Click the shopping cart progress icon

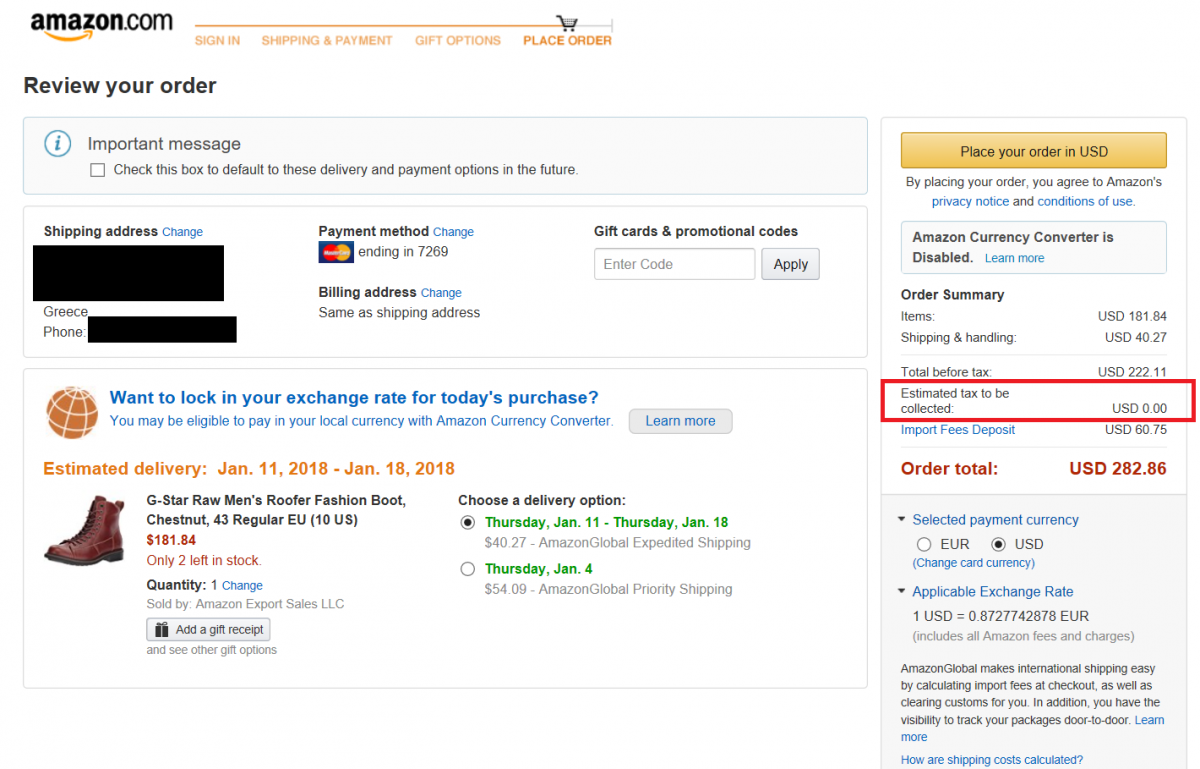pos(568,22)
